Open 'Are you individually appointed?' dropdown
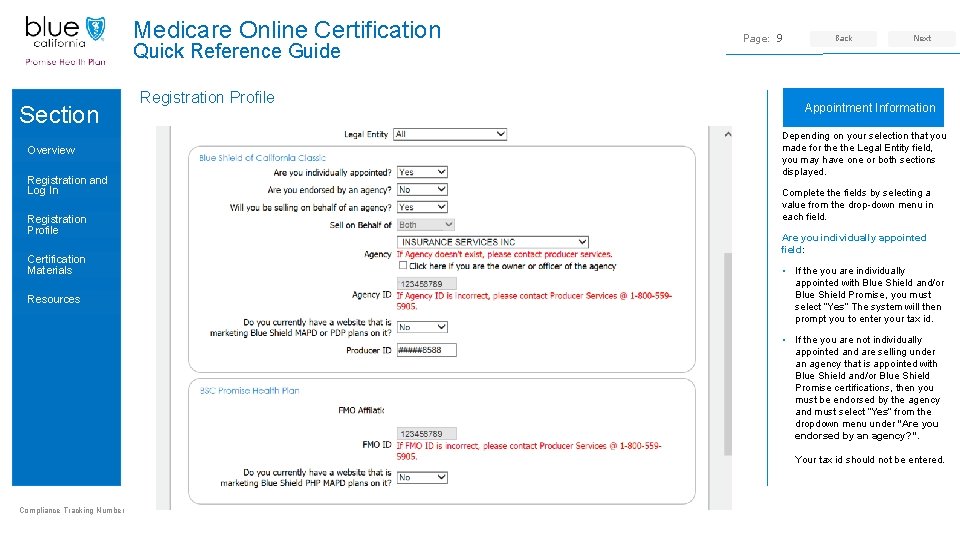The width and height of the screenshot is (960, 540). pyautogui.click(x=422, y=172)
